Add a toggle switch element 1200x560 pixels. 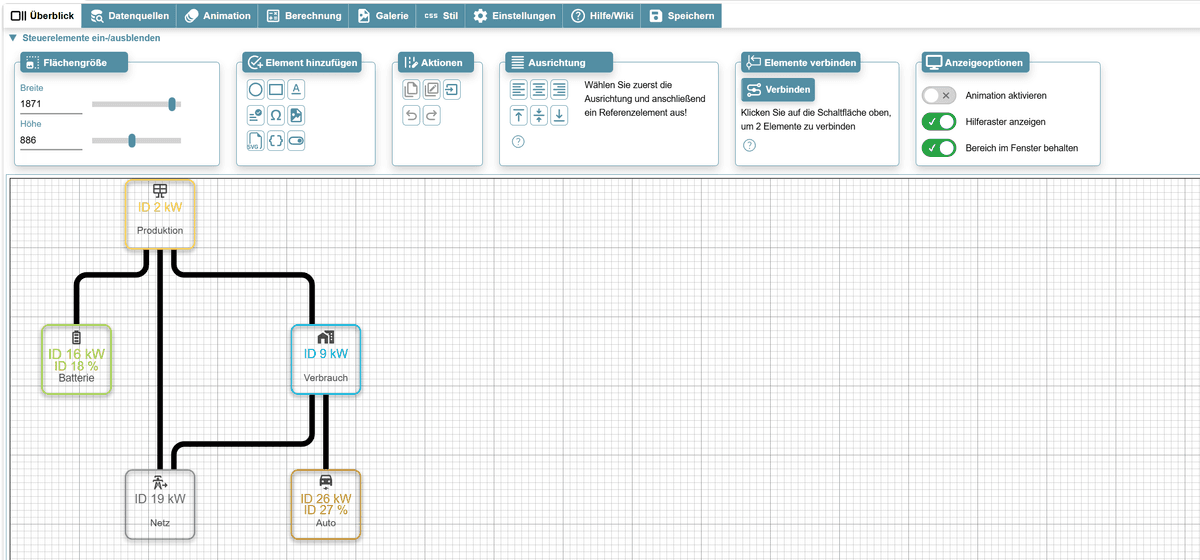point(296,141)
